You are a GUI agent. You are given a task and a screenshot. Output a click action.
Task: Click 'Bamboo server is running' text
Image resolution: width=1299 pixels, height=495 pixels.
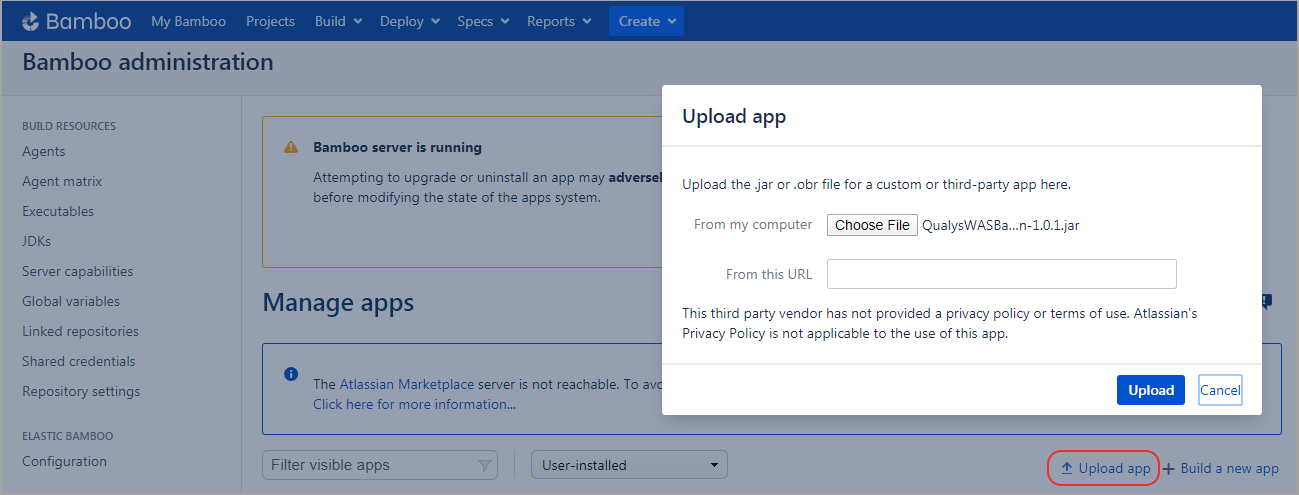tap(397, 147)
